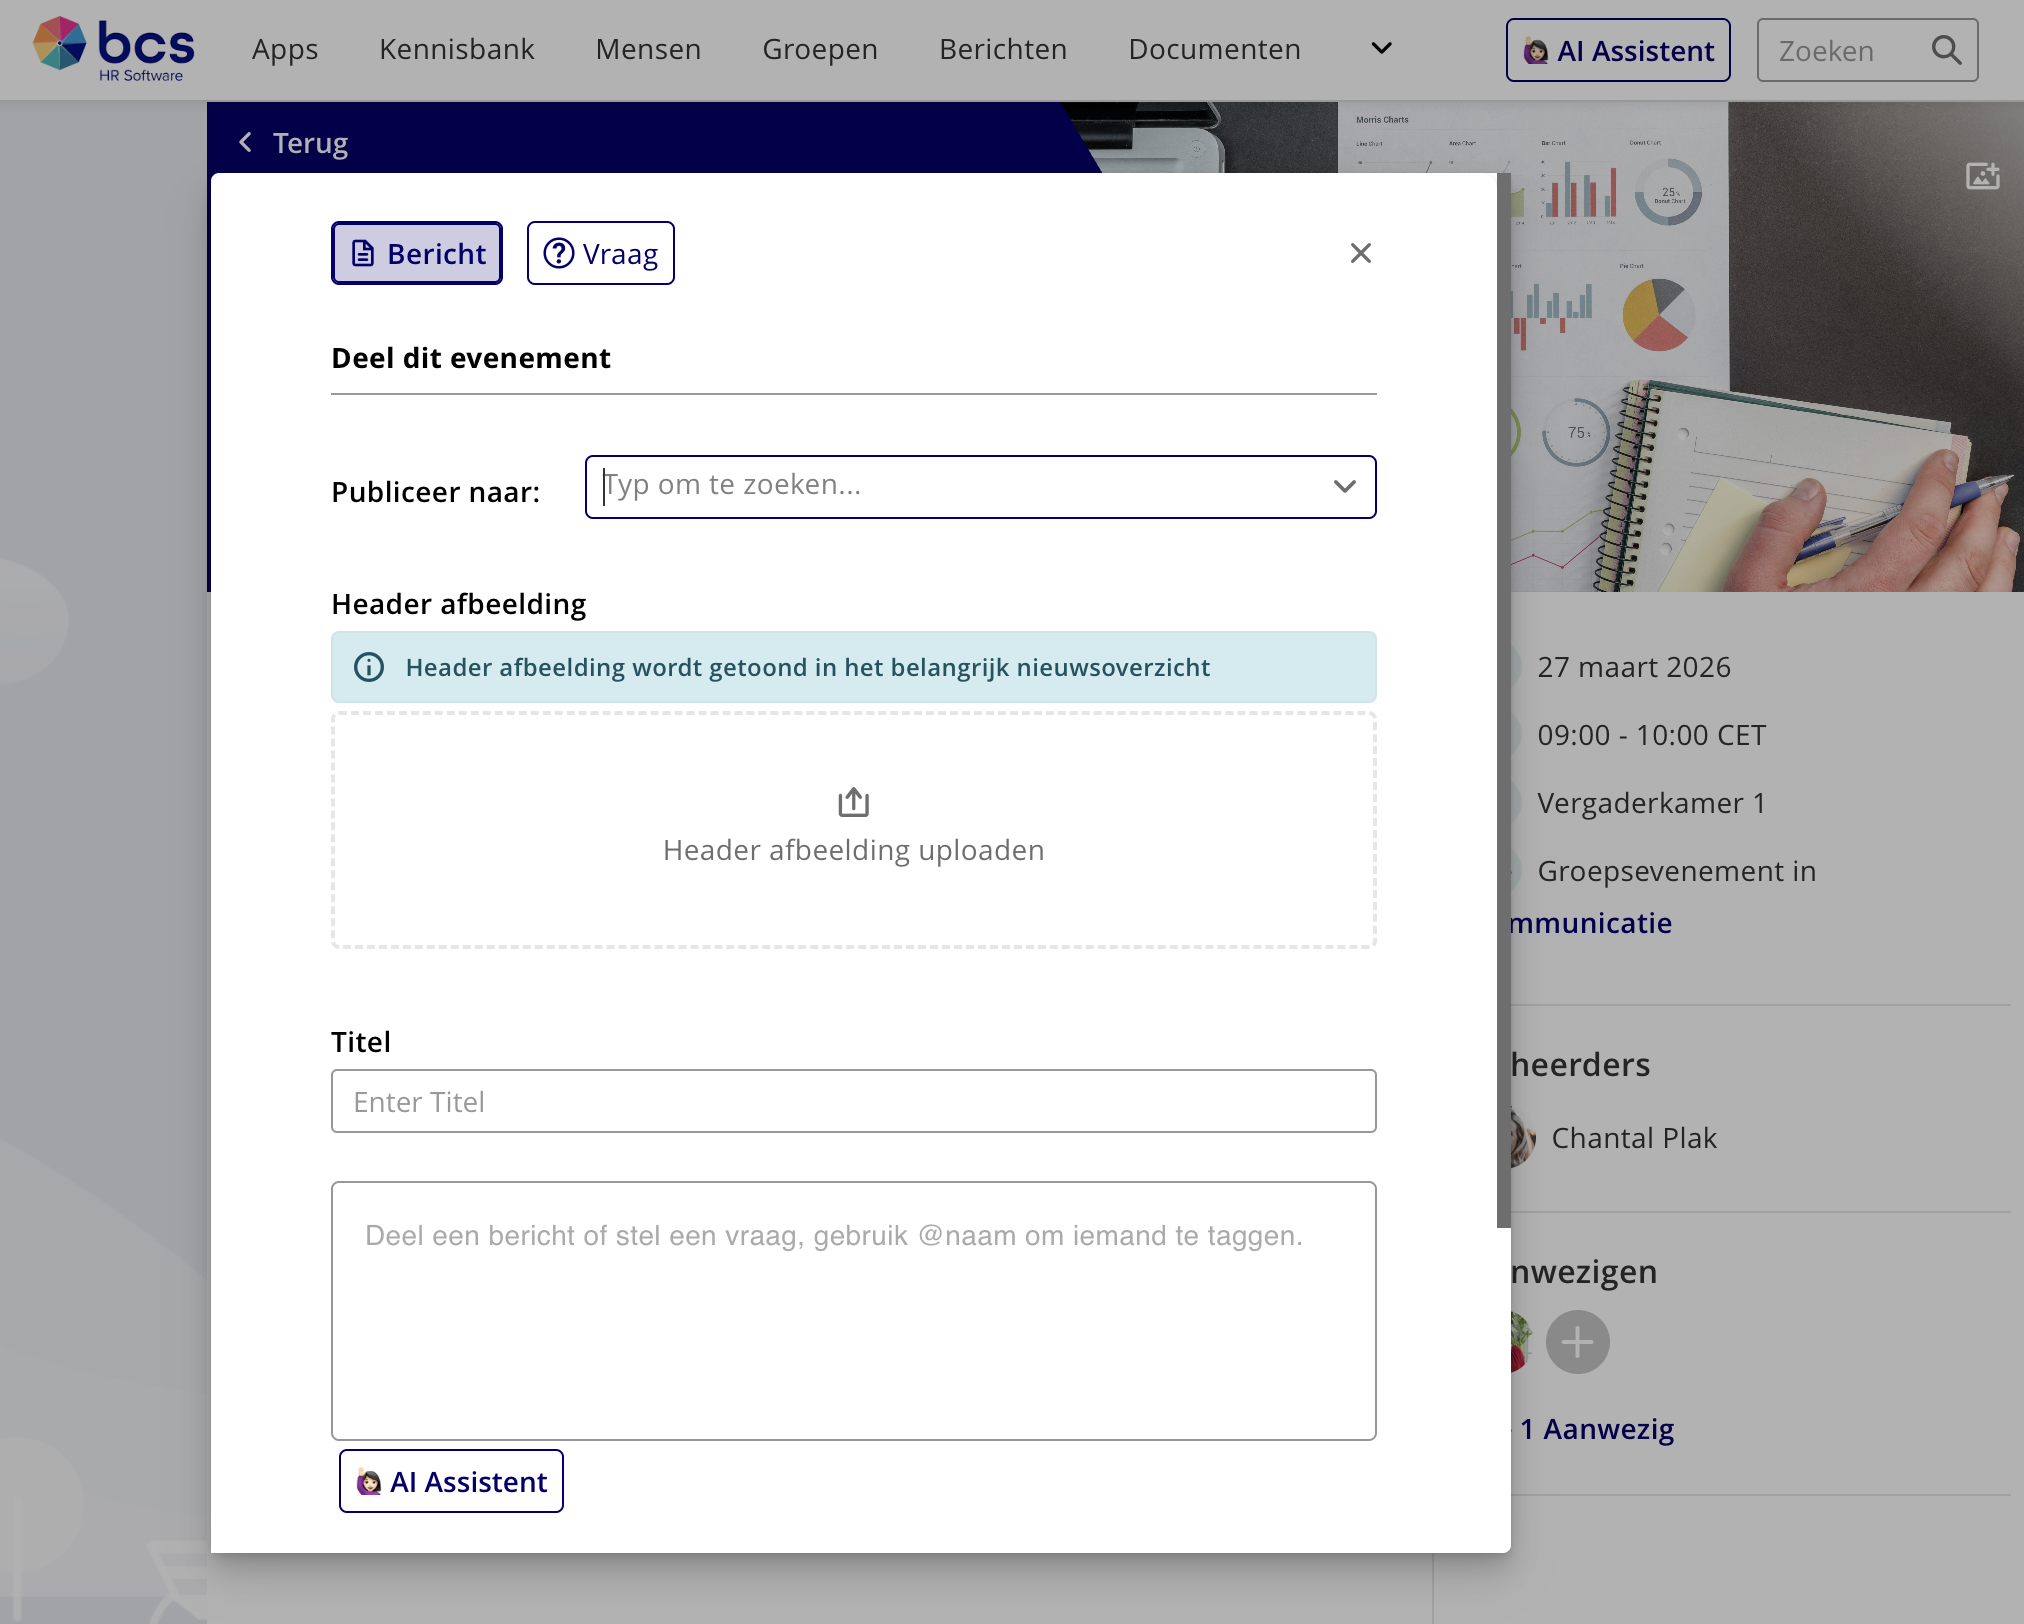Switch to the Vraag tab

tap(601, 253)
